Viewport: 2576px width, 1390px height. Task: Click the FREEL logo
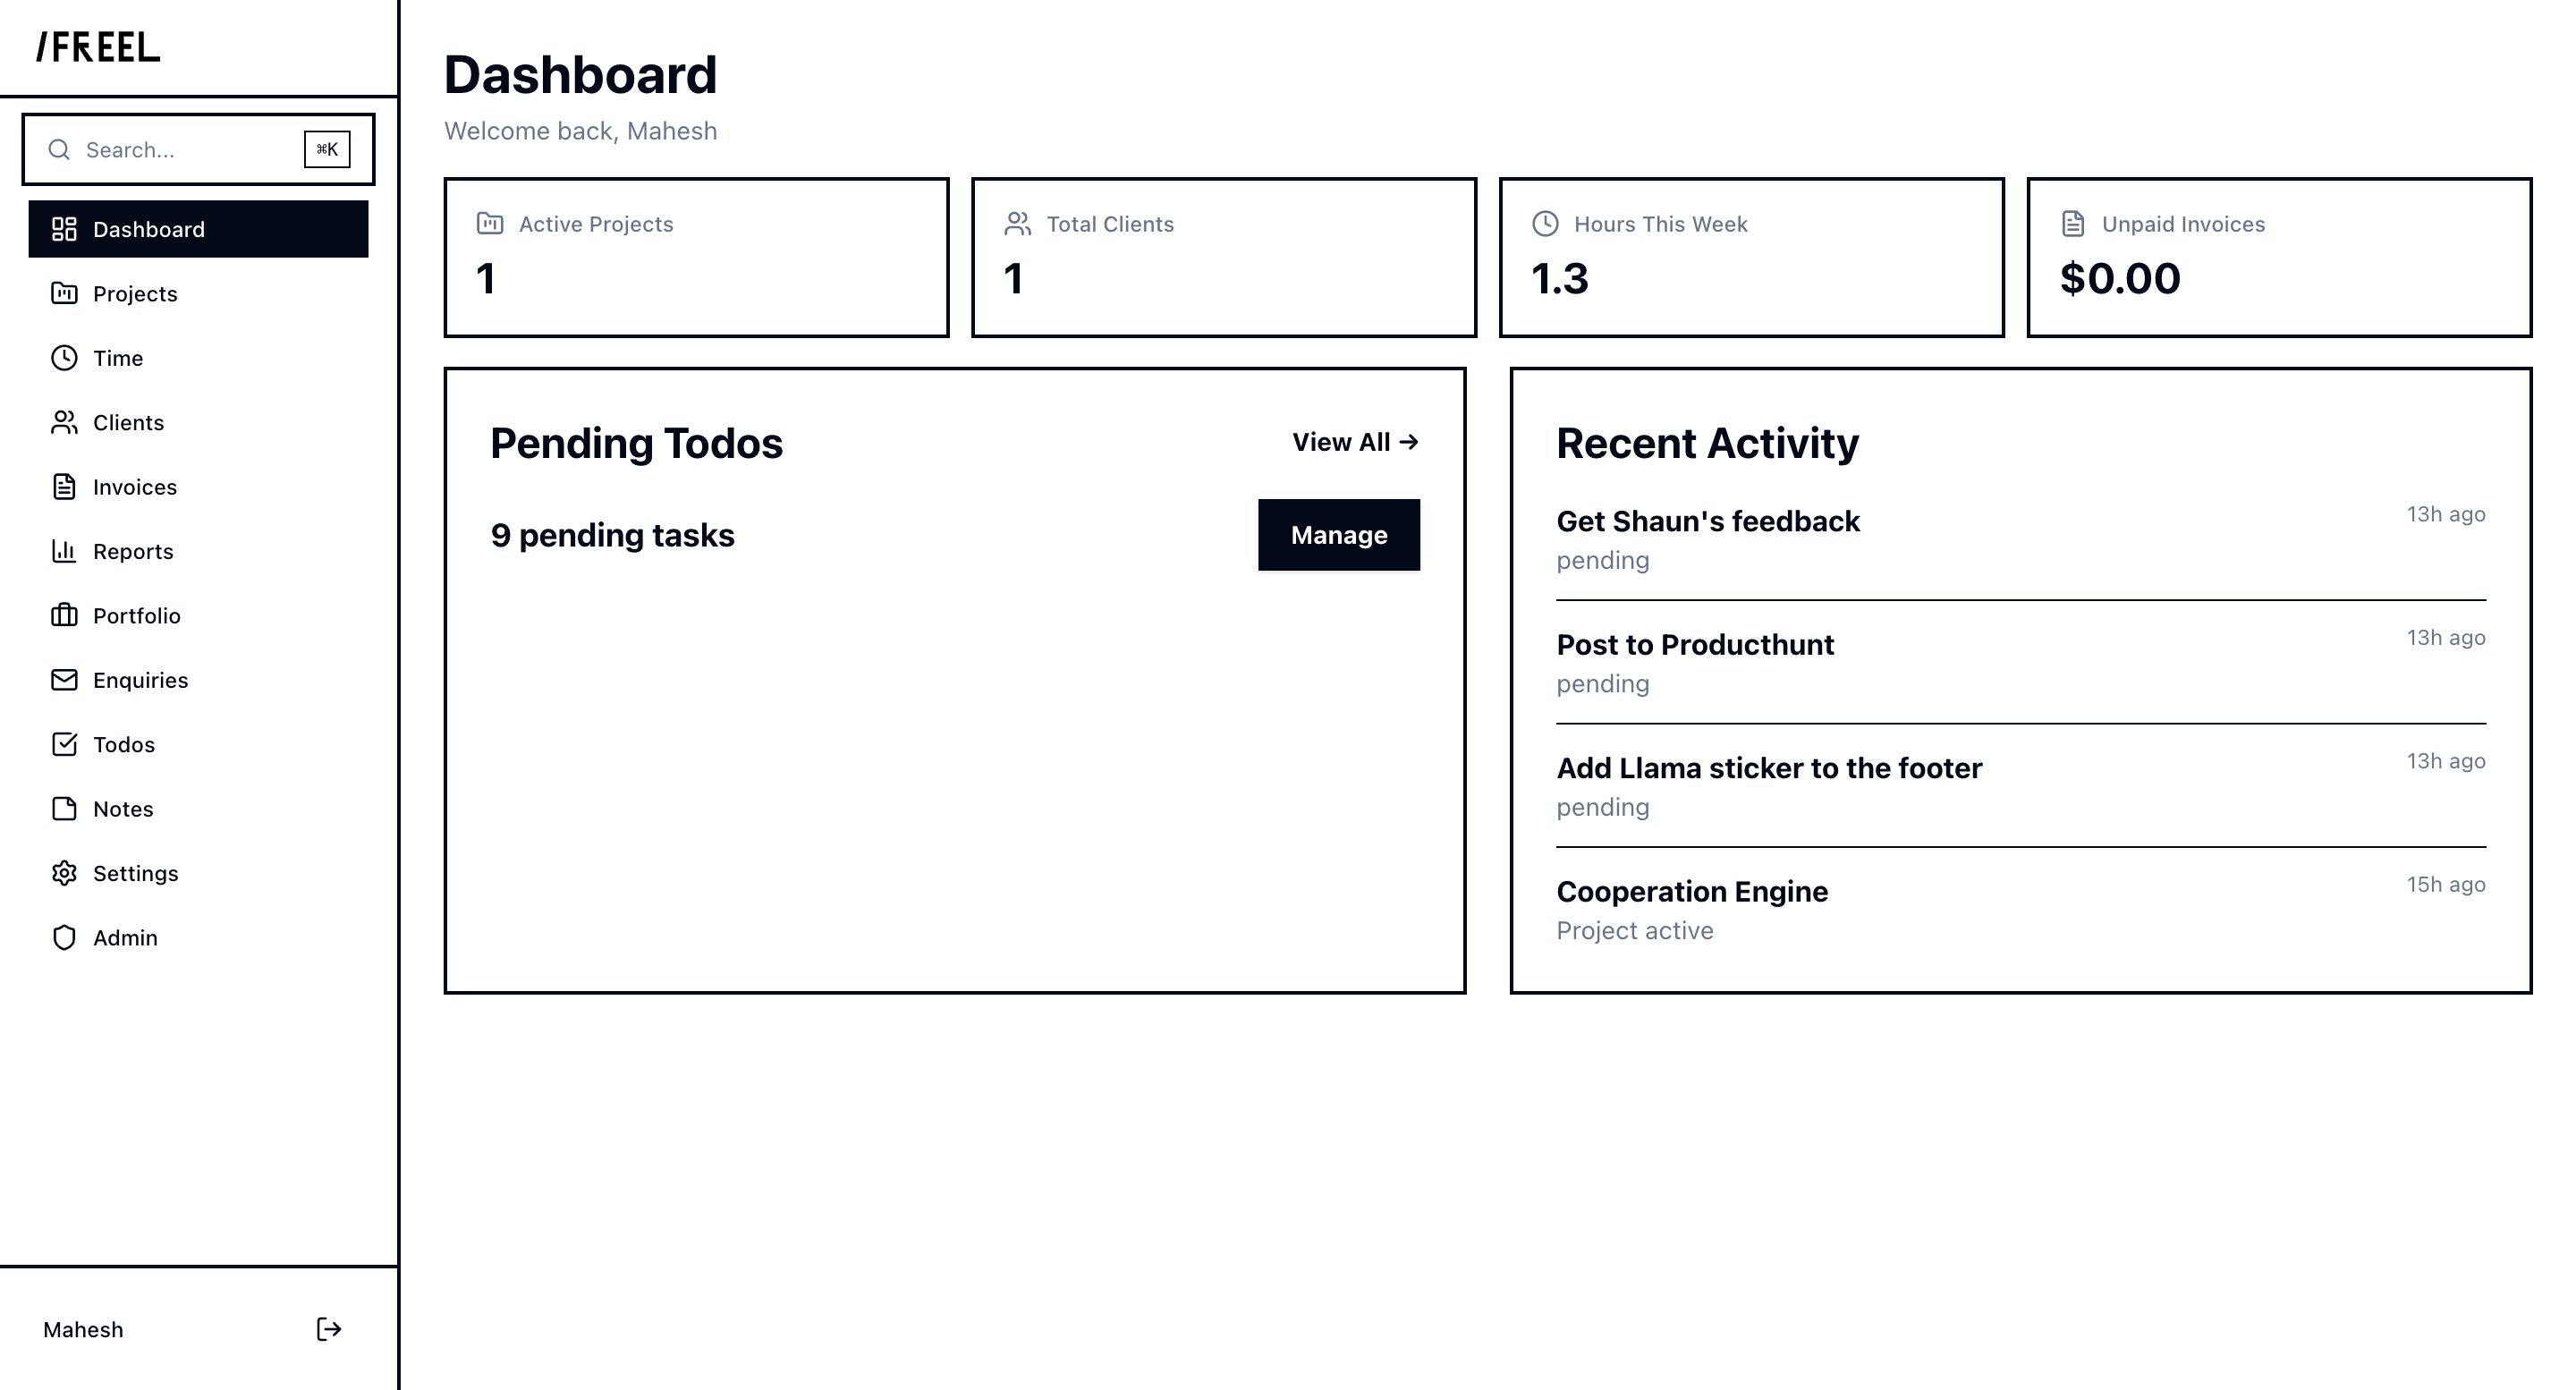(98, 47)
